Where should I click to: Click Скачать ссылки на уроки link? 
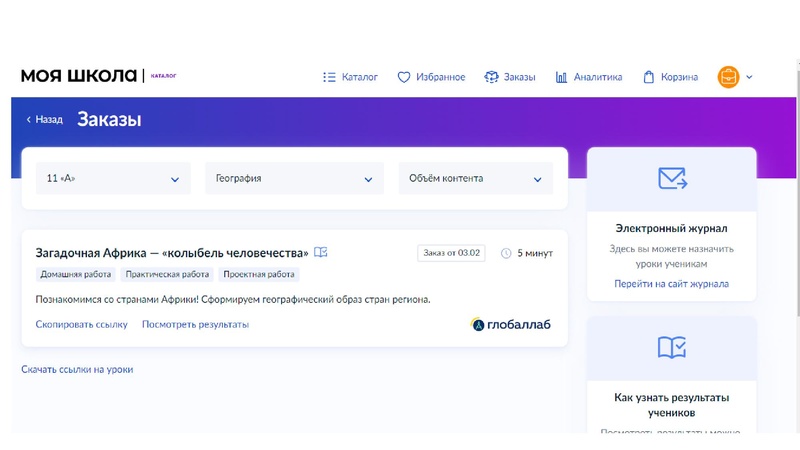pos(77,370)
